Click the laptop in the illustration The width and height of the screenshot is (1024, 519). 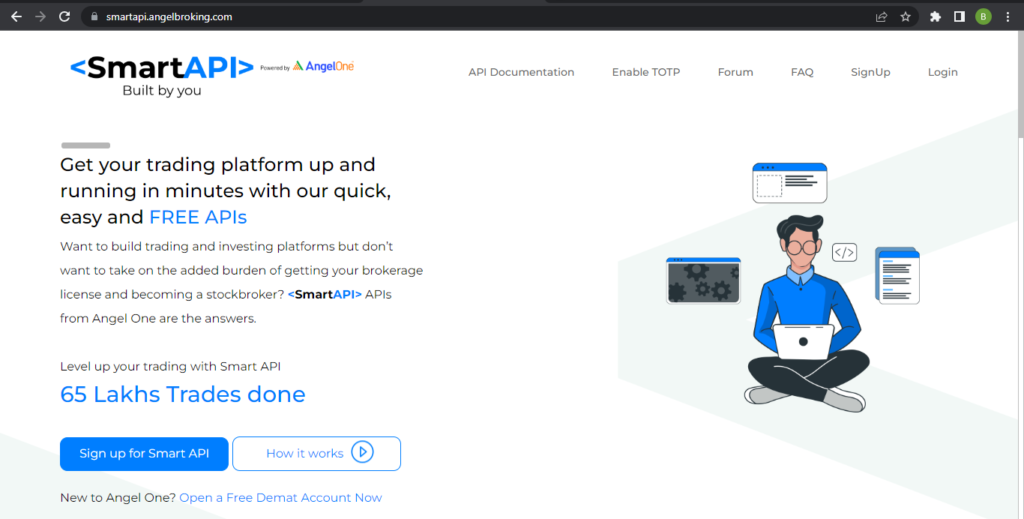804,341
